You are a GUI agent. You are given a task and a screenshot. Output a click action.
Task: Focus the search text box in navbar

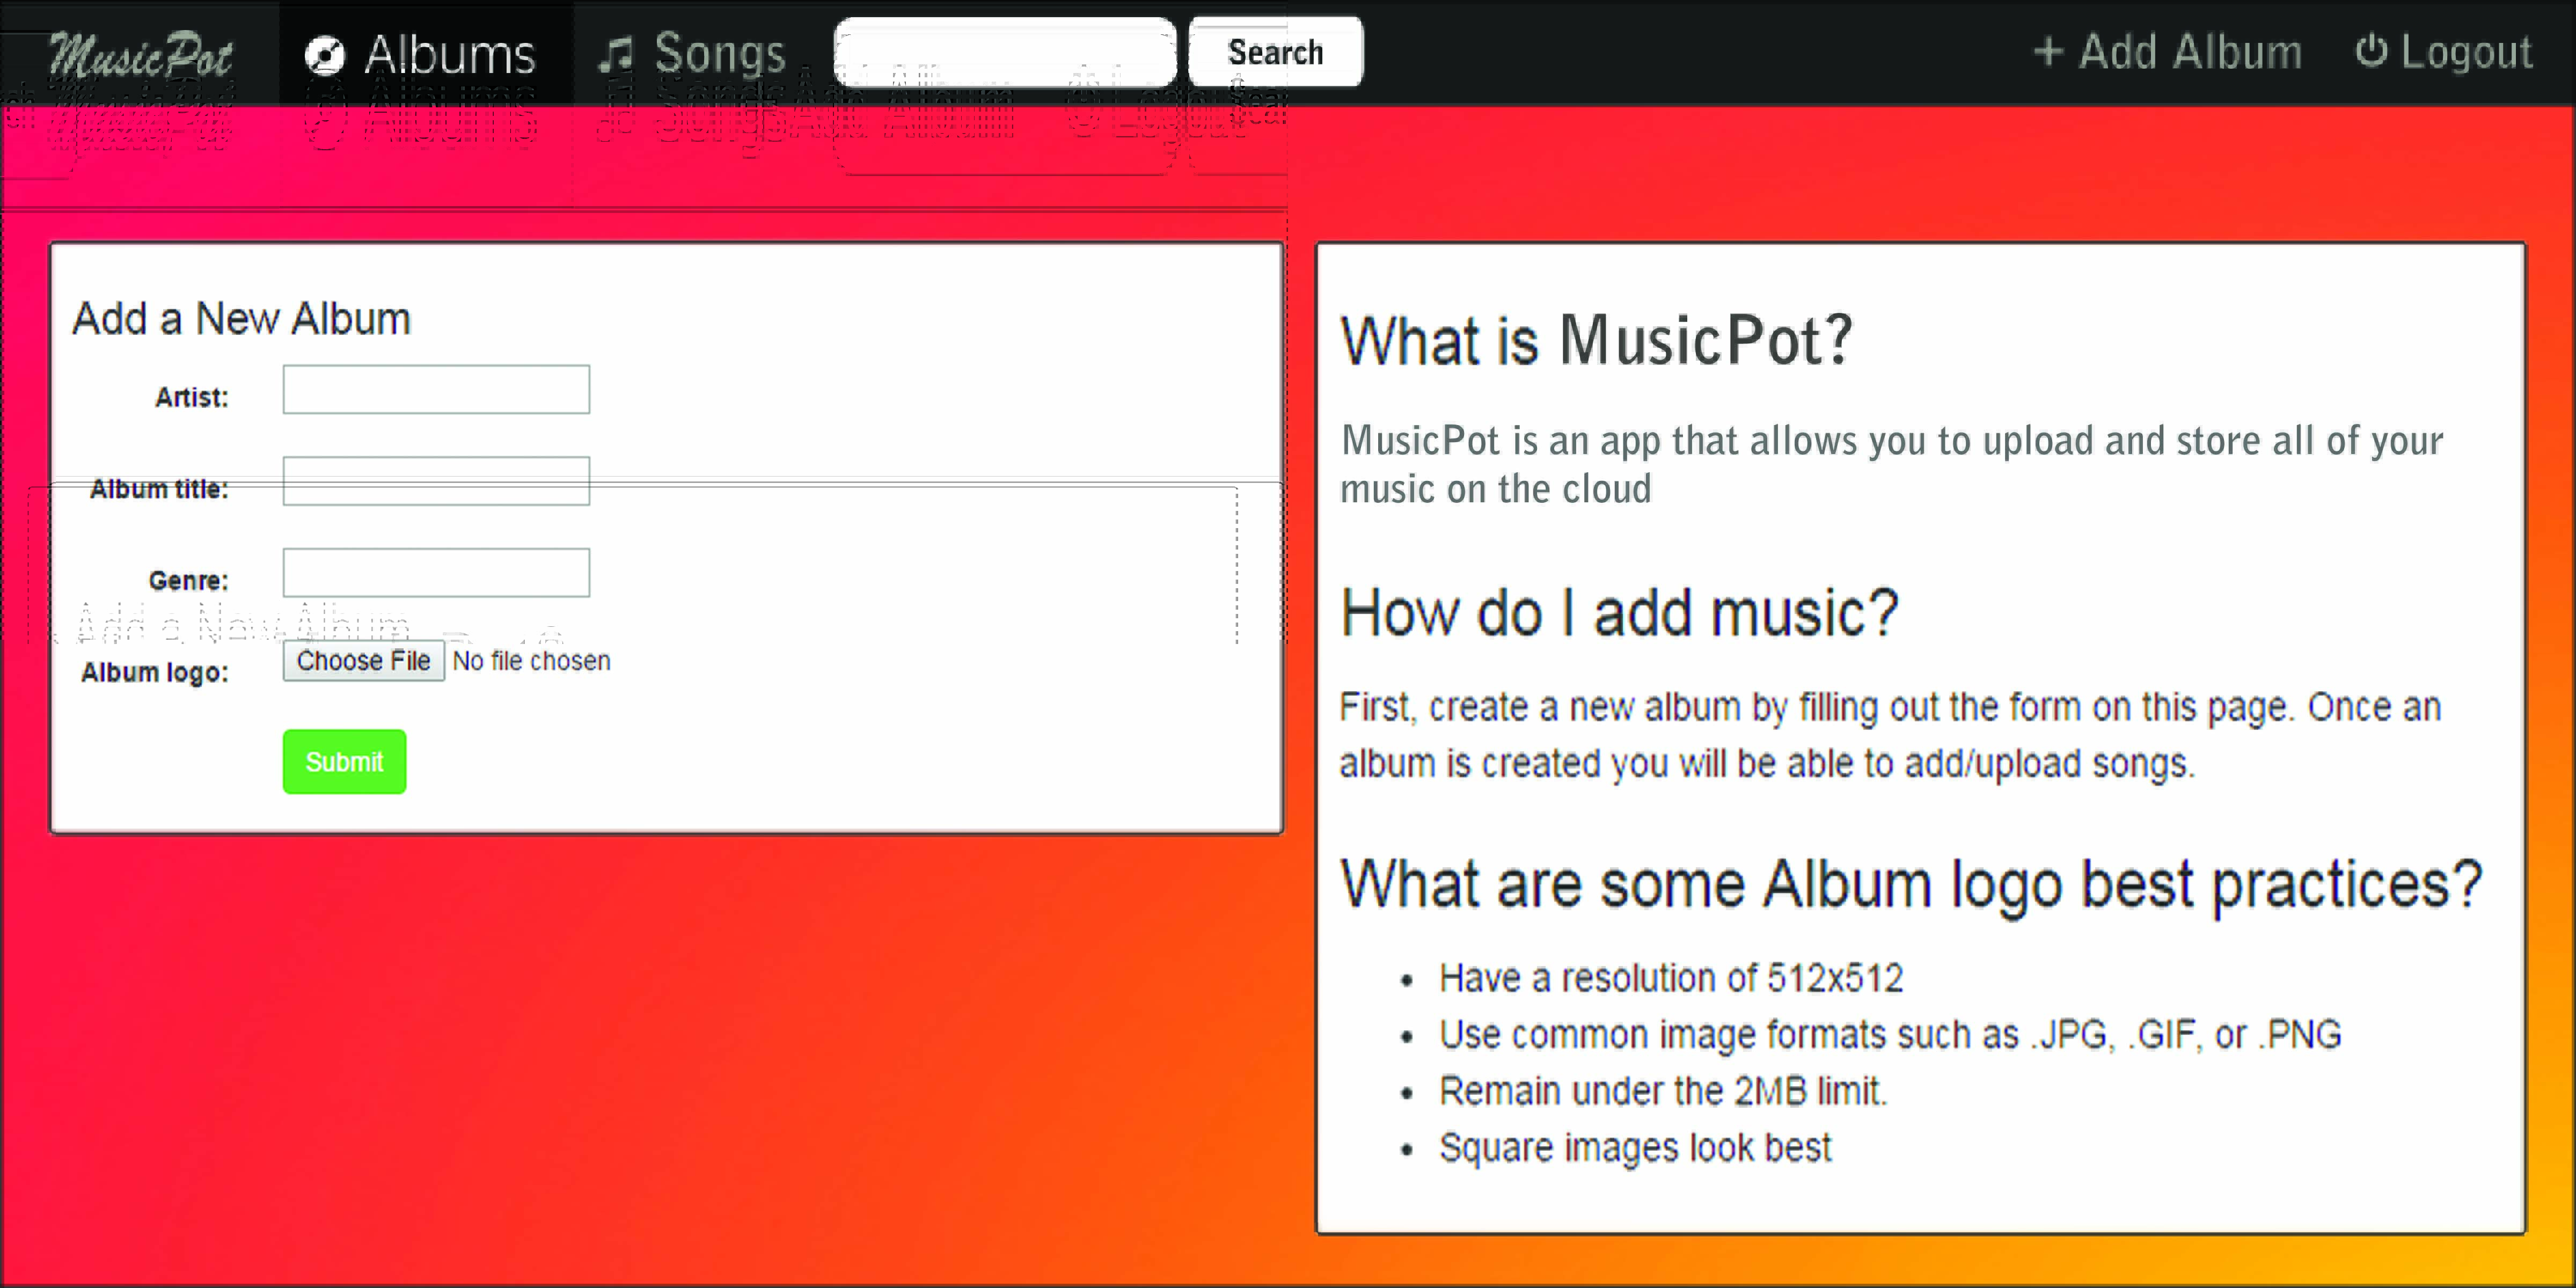click(x=1005, y=52)
